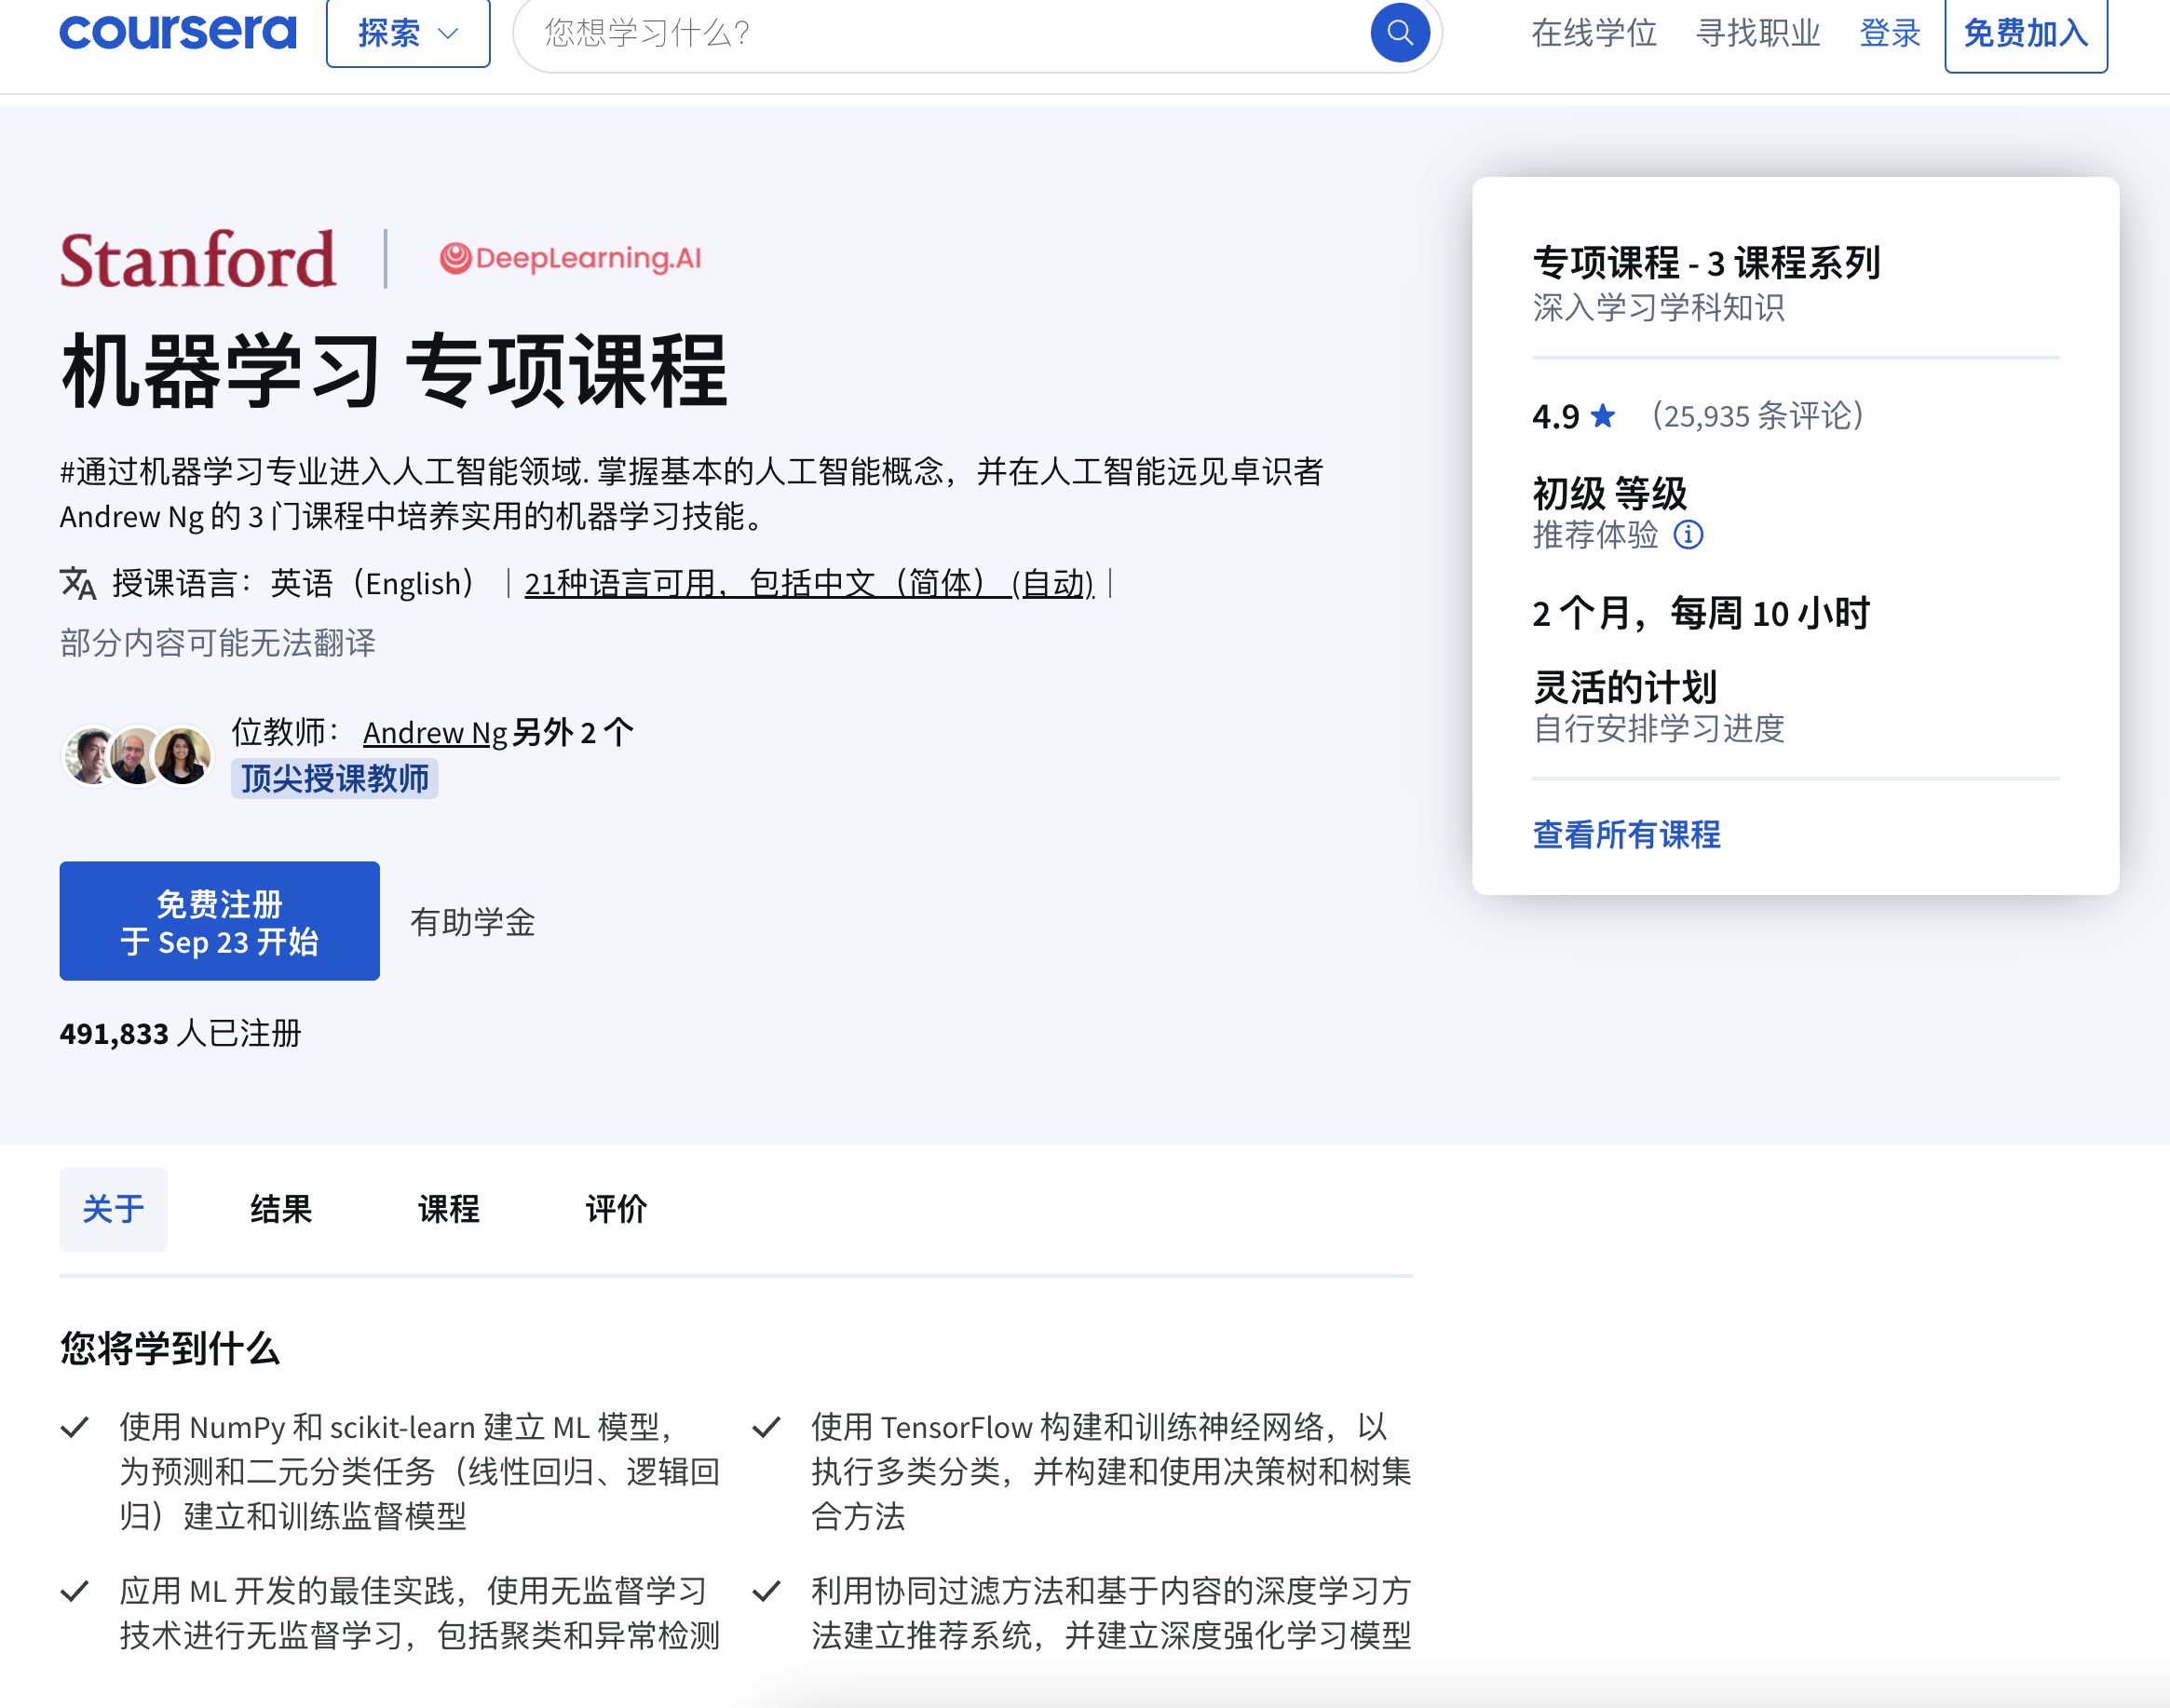Click the Stanford logo
The image size is (2170, 1708).
point(197,259)
